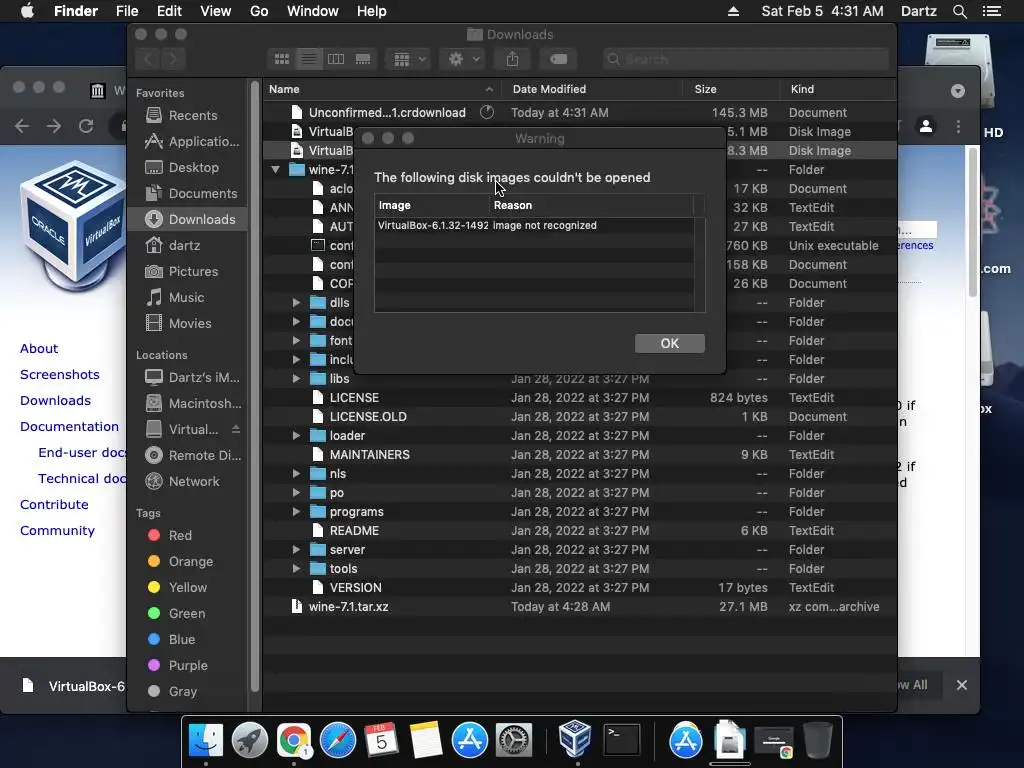This screenshot has height=768, width=1024.
Task: Click About link on VirtualBox page
Action: [x=39, y=349]
